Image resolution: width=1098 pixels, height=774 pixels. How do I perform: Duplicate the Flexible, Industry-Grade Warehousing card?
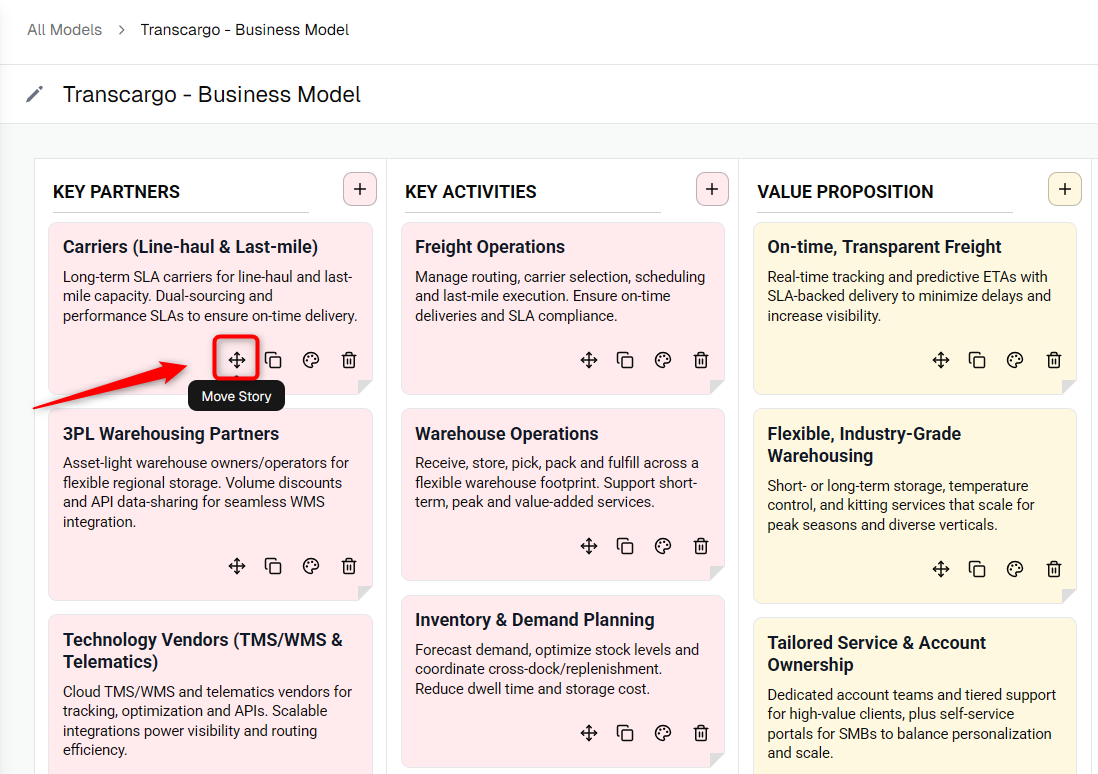tap(978, 569)
